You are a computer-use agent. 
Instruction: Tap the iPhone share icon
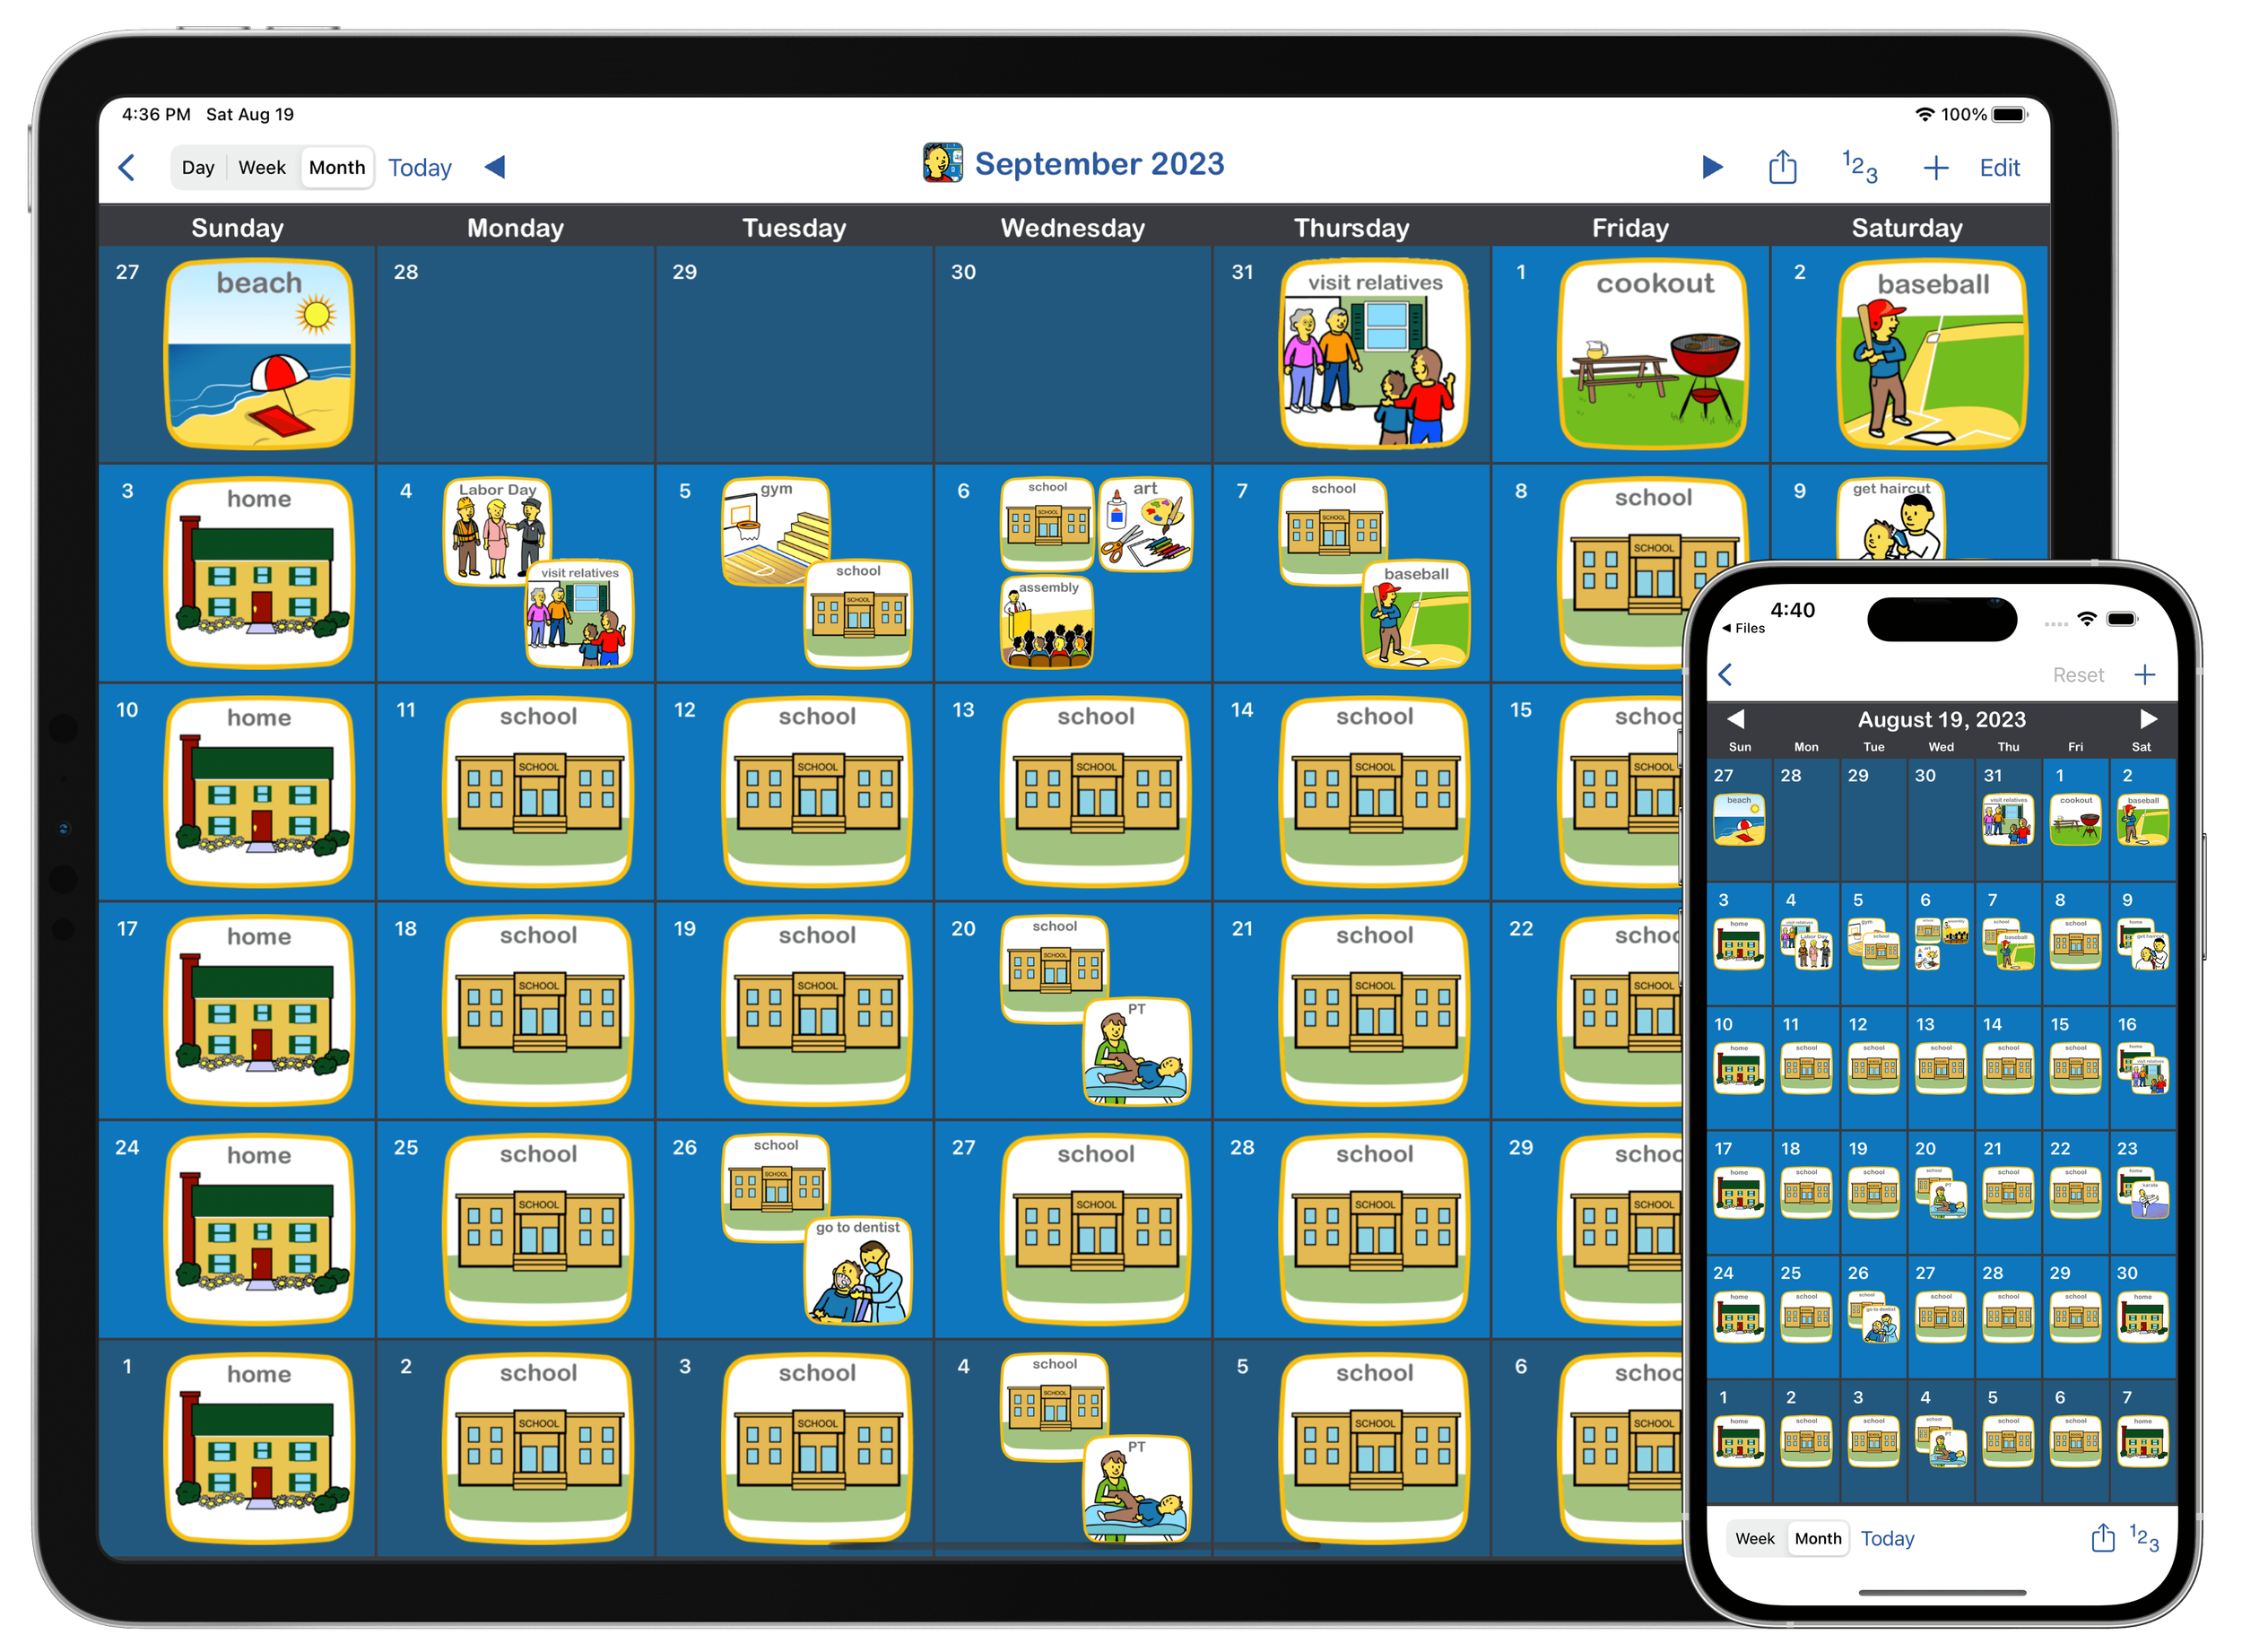[x=2102, y=1538]
